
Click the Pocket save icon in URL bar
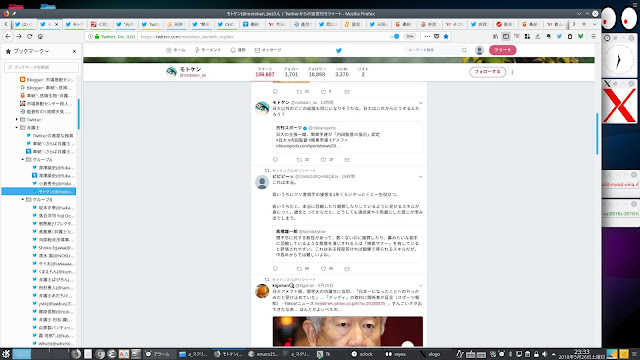[436, 36]
